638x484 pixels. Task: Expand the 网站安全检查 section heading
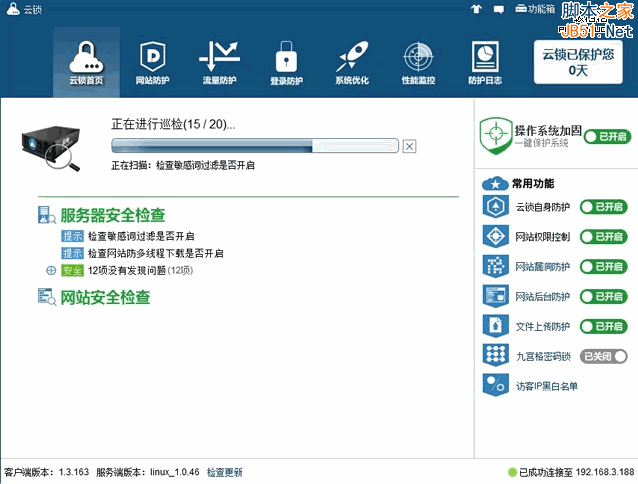[105, 297]
